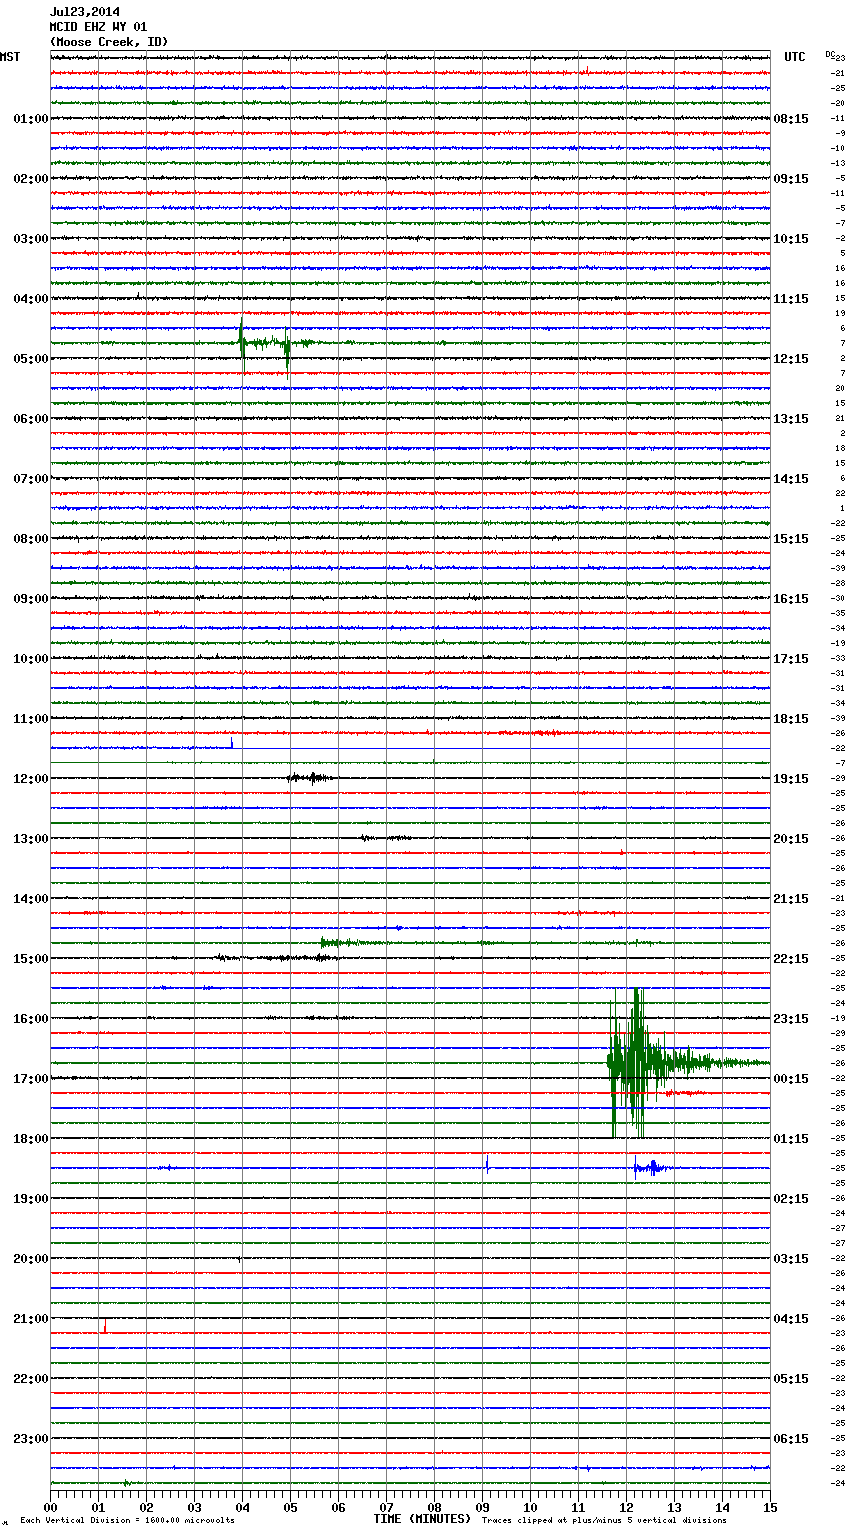Click the 09:00 MST time label

(x=31, y=599)
